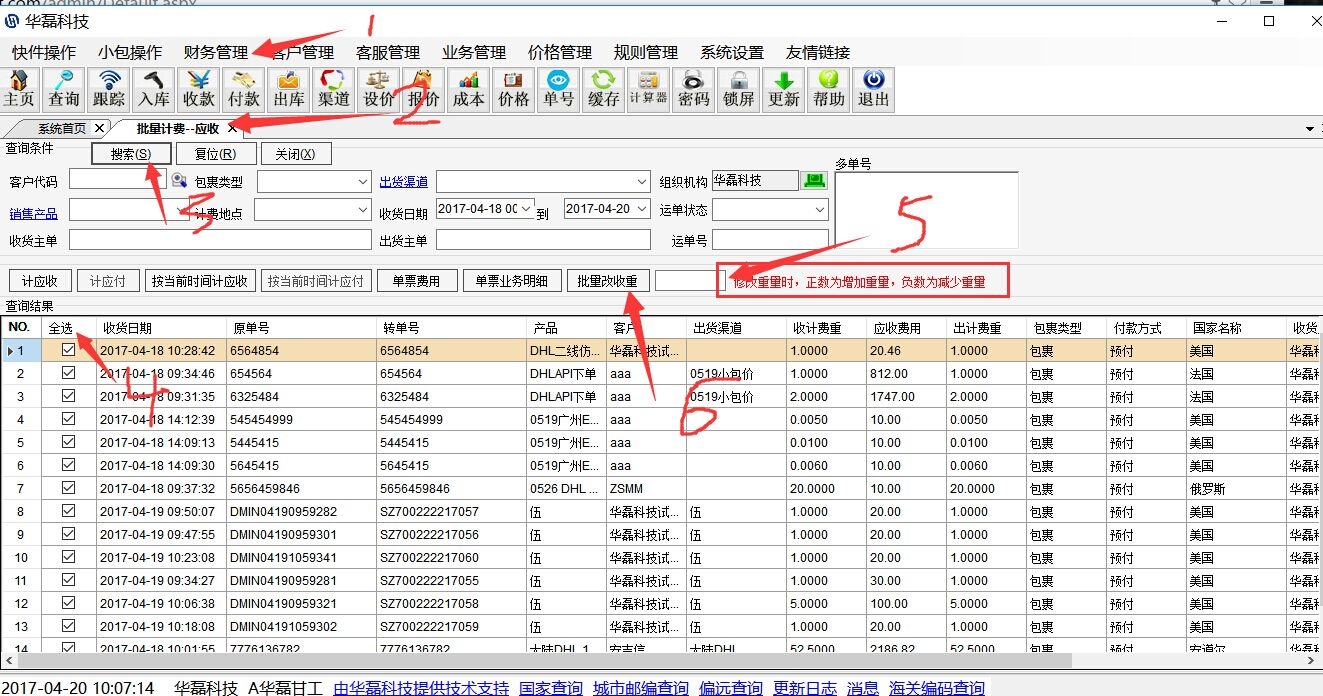Open the 跟踪 tracking tool

click(109, 89)
